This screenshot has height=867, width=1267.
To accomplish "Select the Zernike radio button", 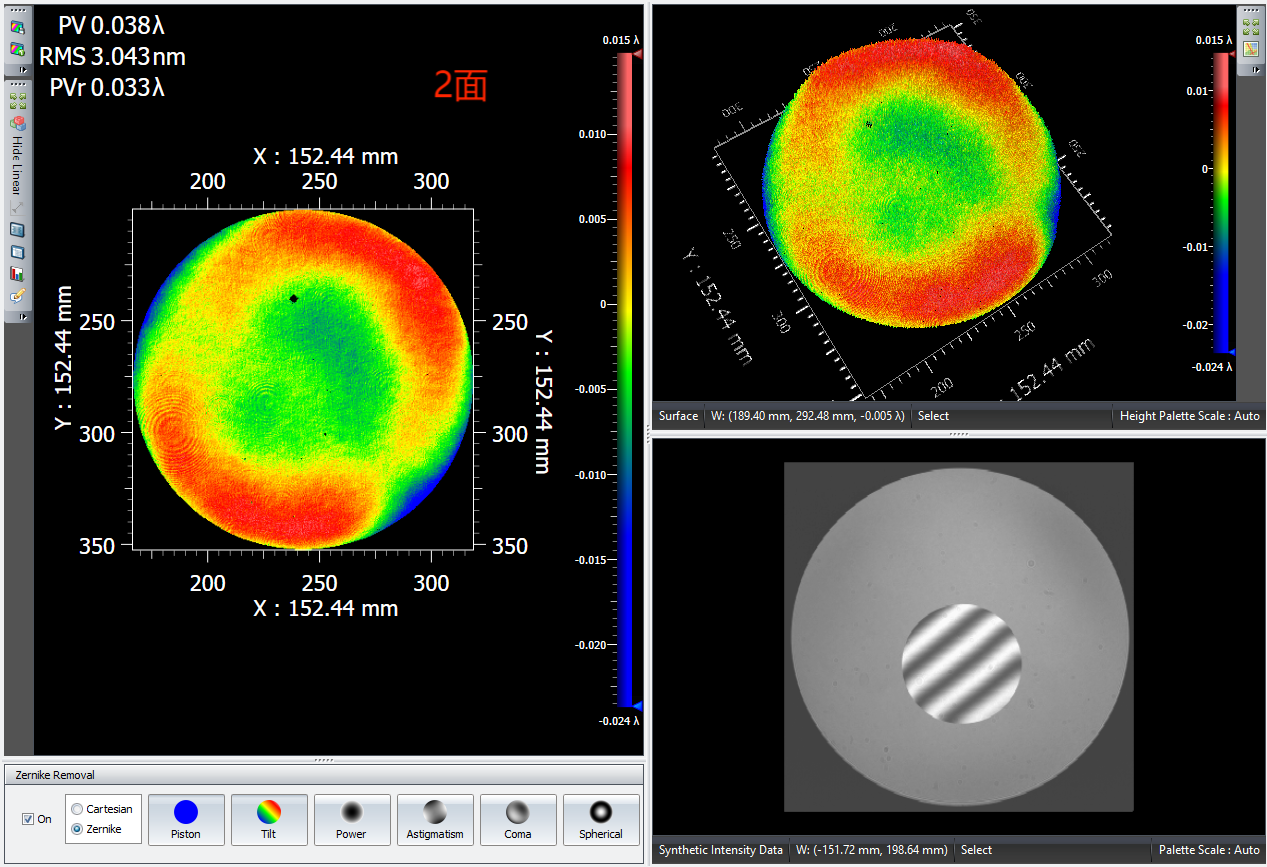I will click(78, 829).
